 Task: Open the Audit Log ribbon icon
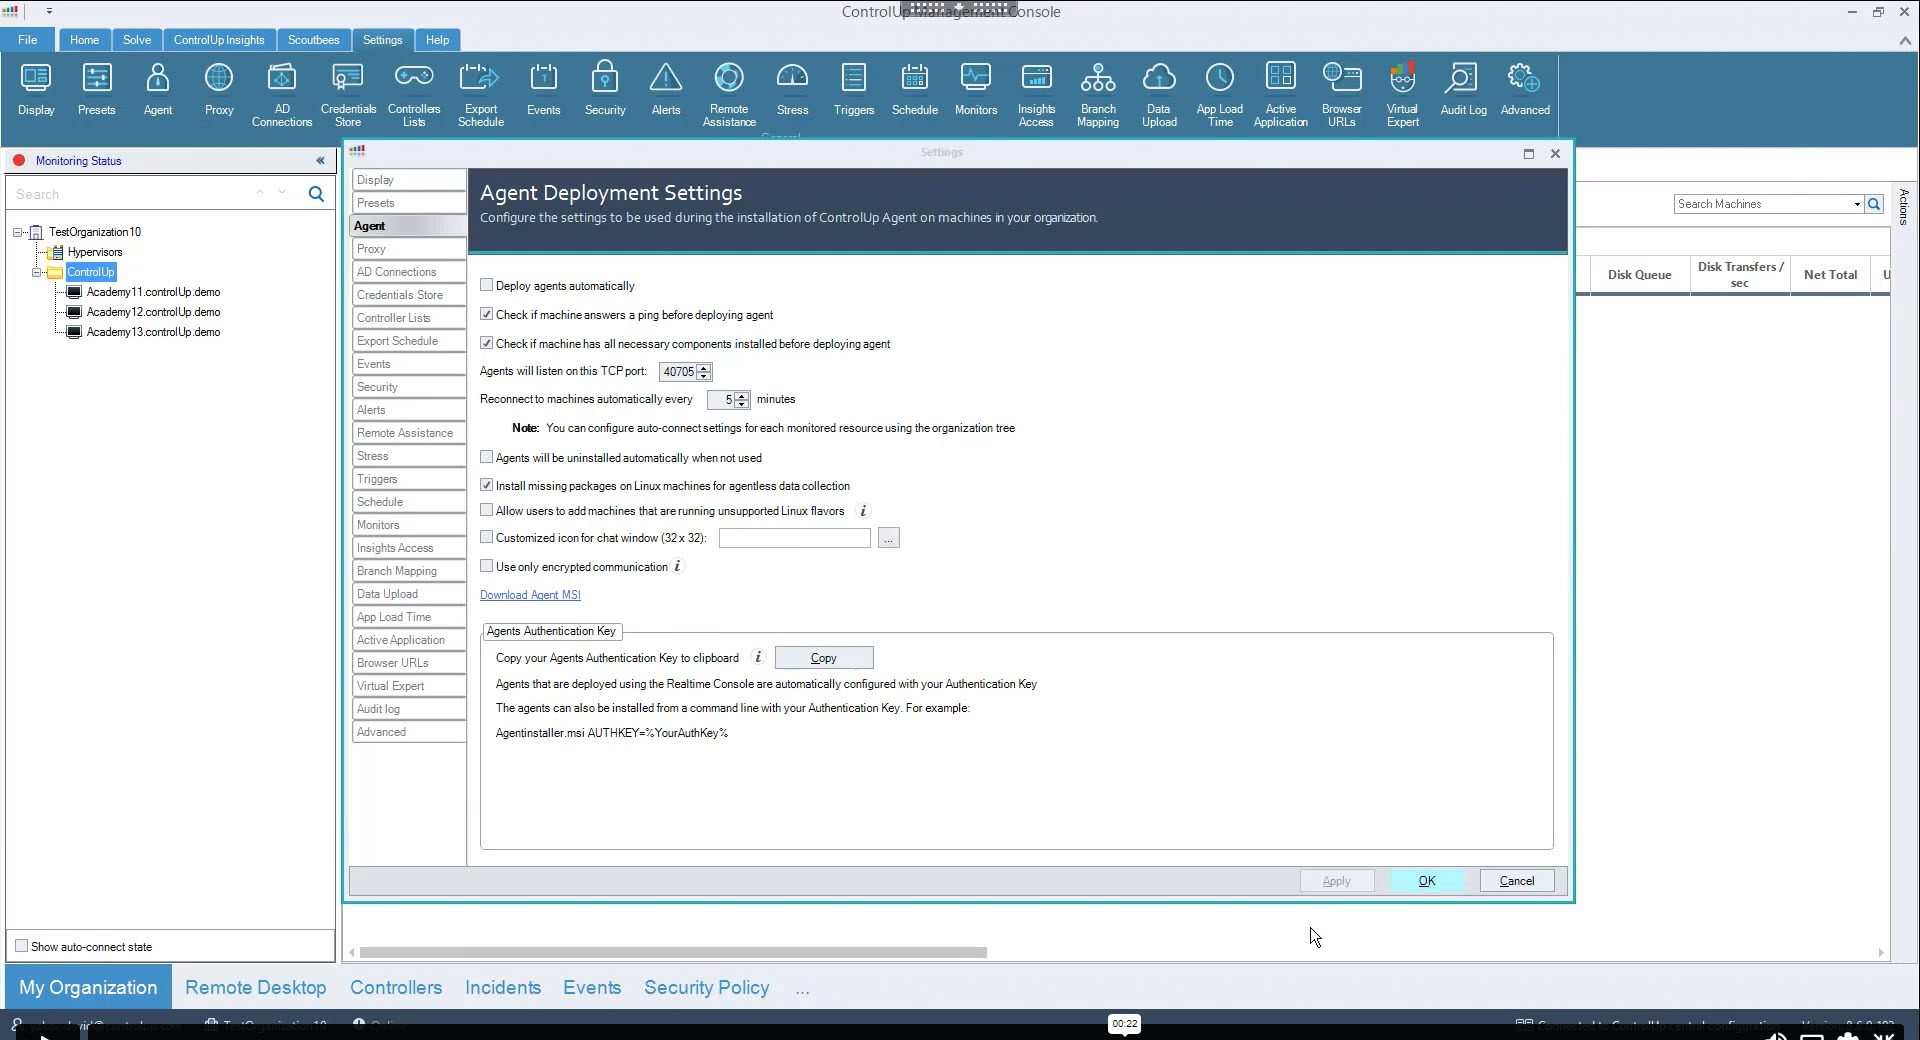[1463, 90]
